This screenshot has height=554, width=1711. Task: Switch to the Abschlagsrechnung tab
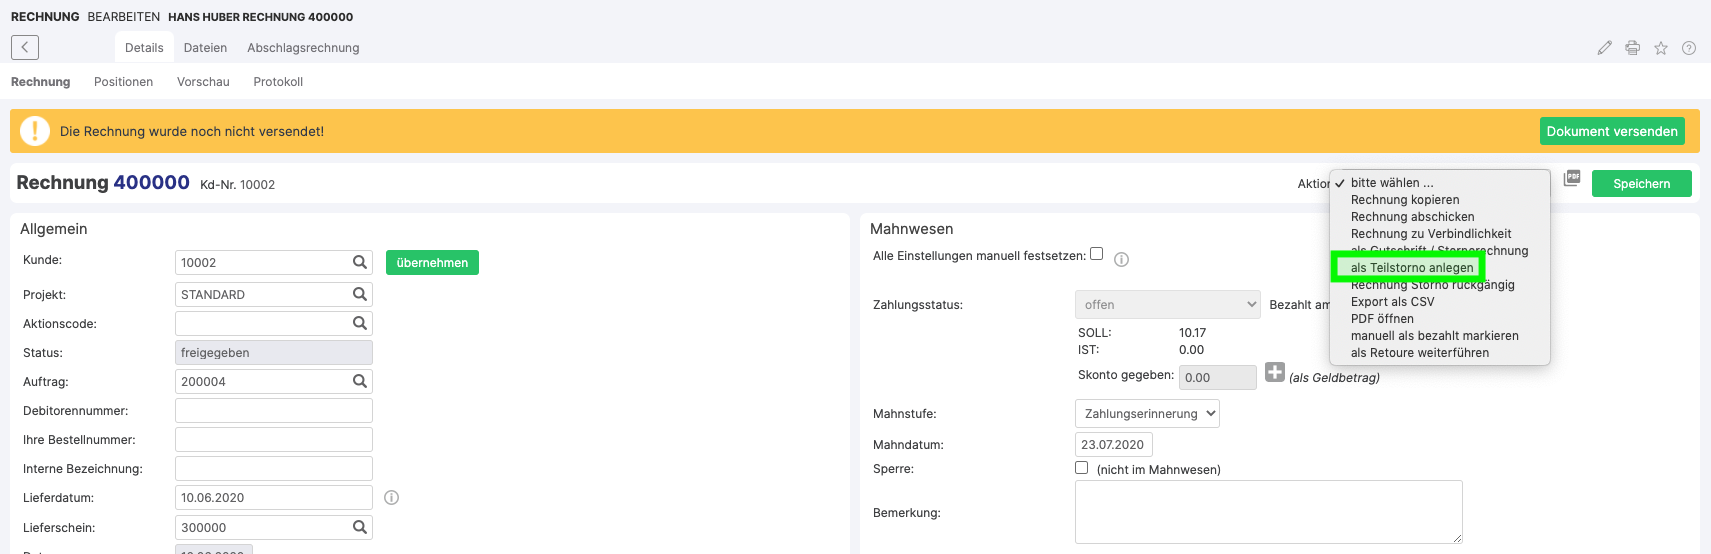pyautogui.click(x=303, y=48)
